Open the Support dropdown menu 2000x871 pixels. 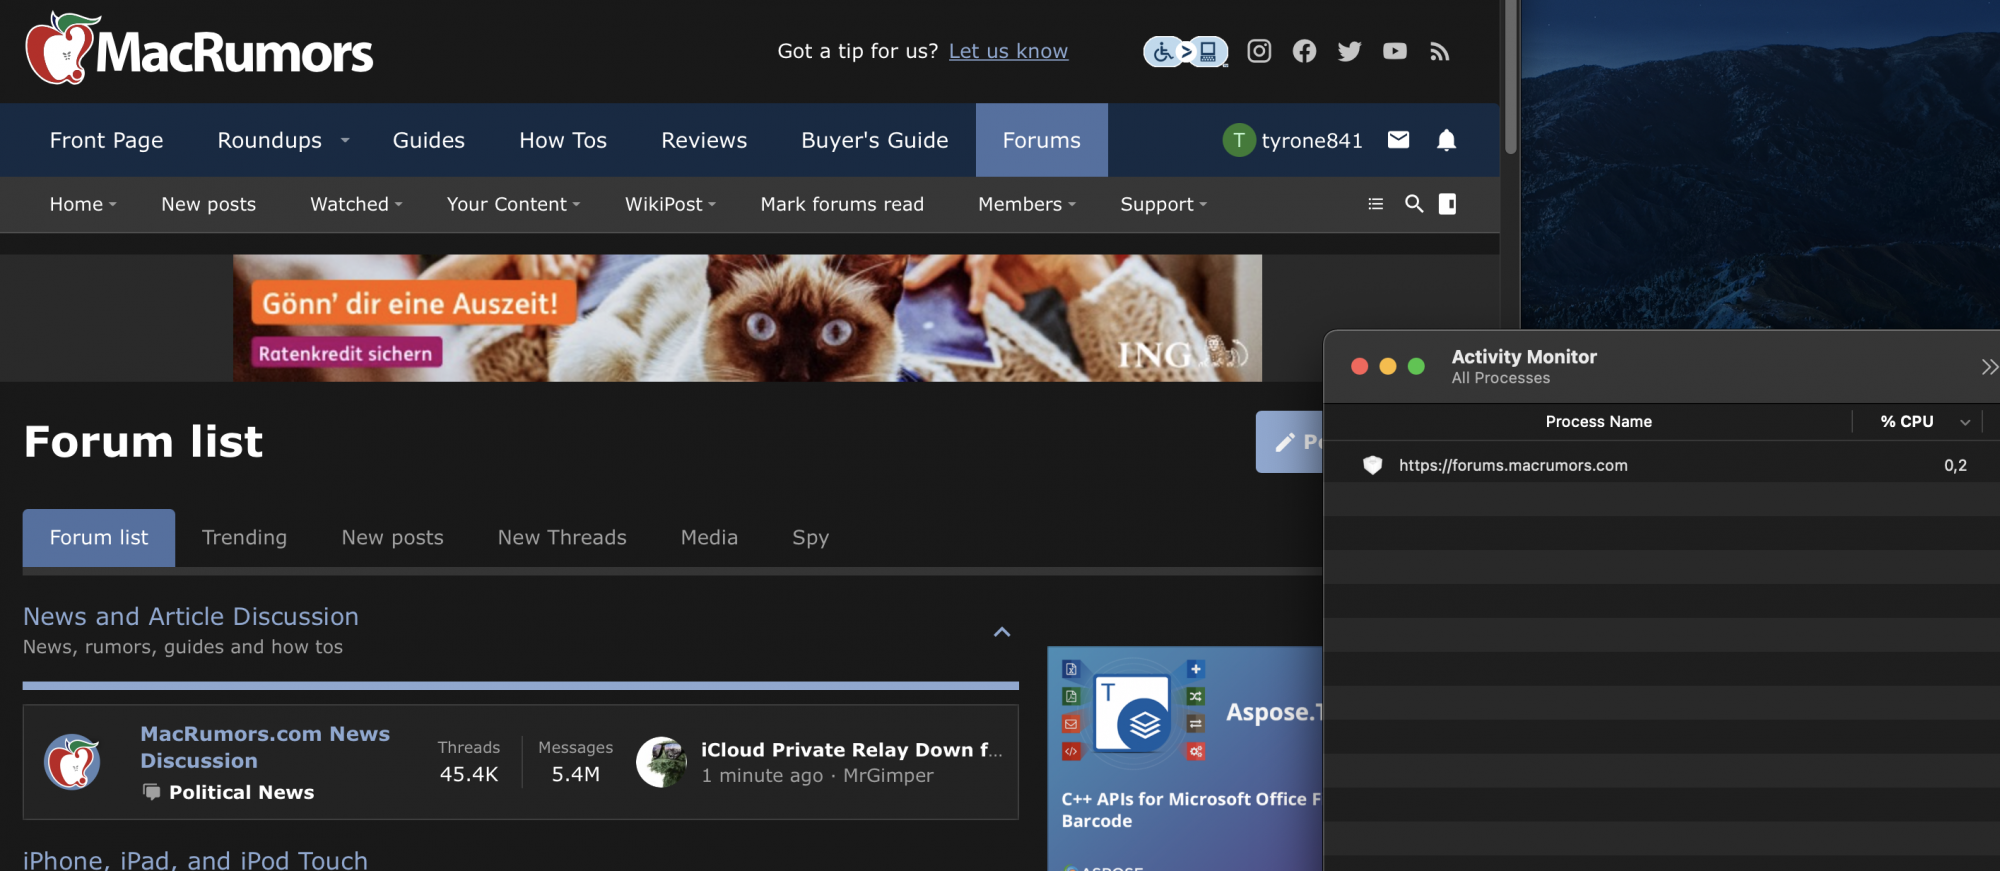coord(1164,204)
